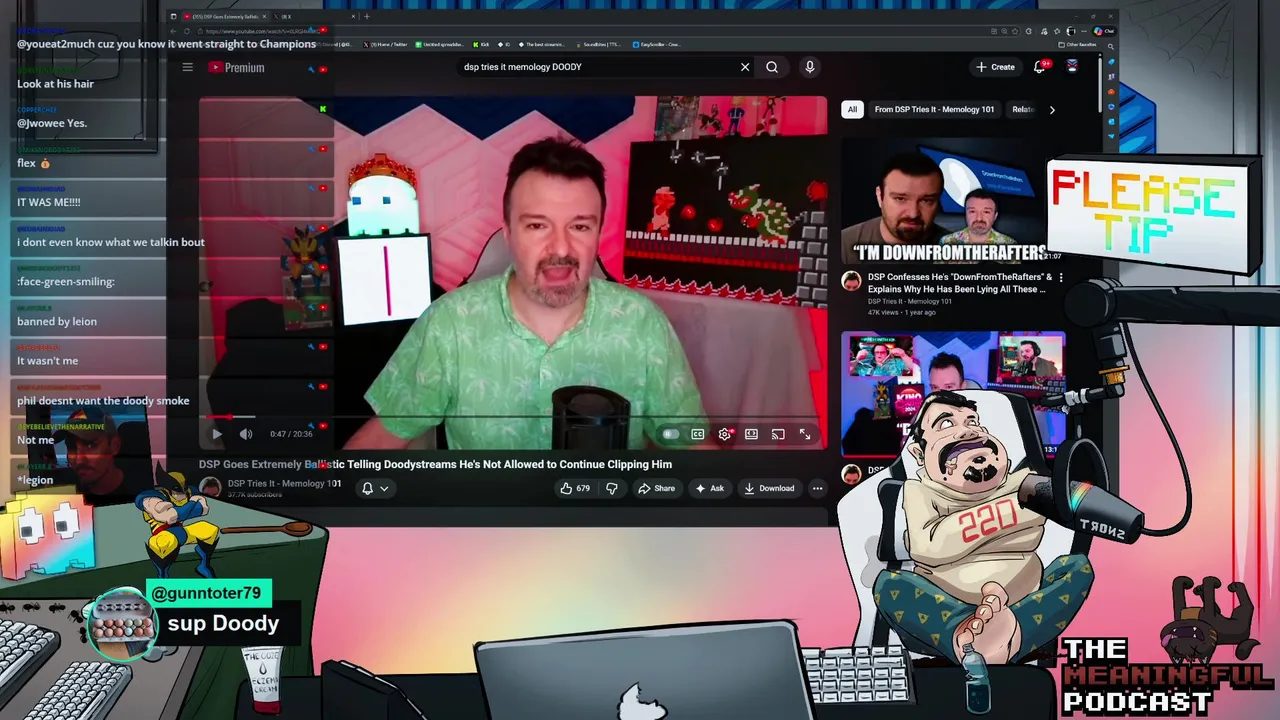Switch to theater mode
This screenshot has width=1280, height=720.
pos(751,434)
